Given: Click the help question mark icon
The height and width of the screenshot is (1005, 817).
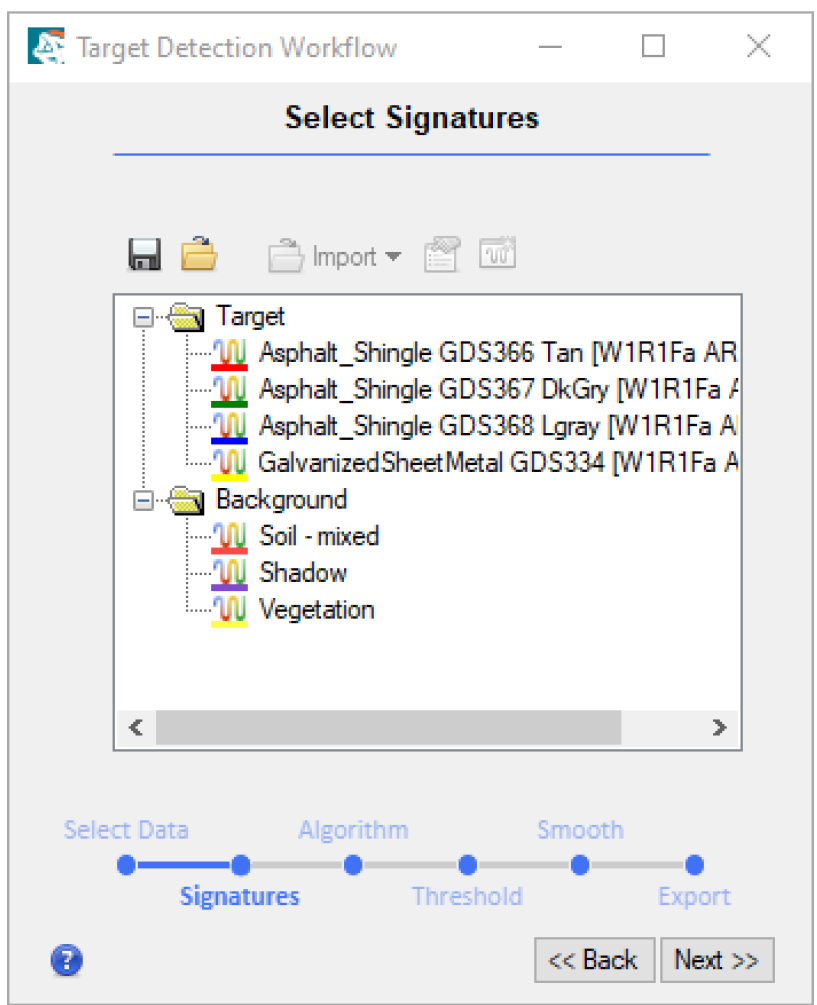Looking at the screenshot, I should (x=66, y=961).
